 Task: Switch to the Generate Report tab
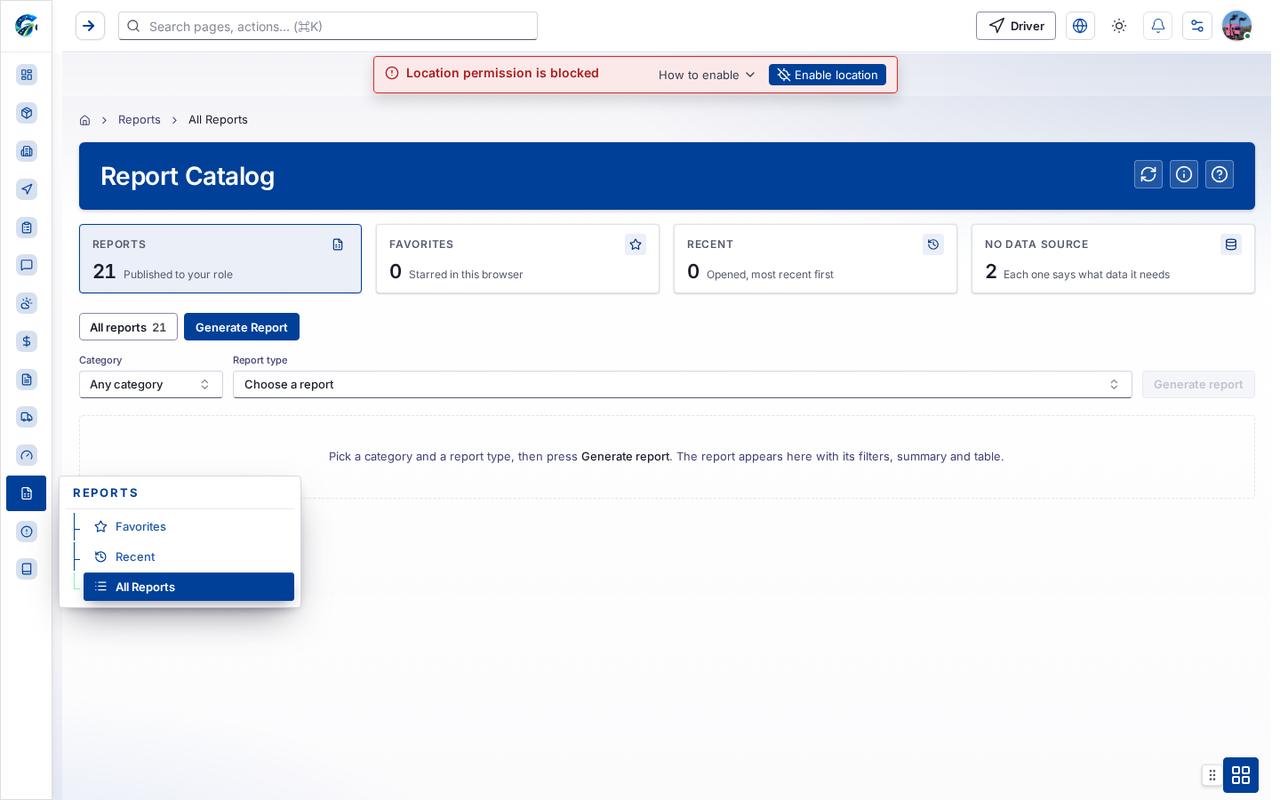[241, 327]
